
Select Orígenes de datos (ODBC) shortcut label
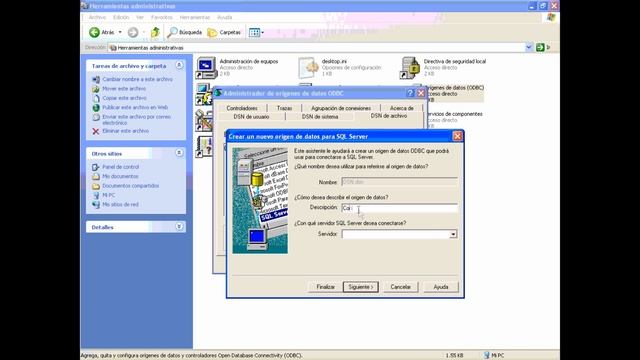point(455,88)
